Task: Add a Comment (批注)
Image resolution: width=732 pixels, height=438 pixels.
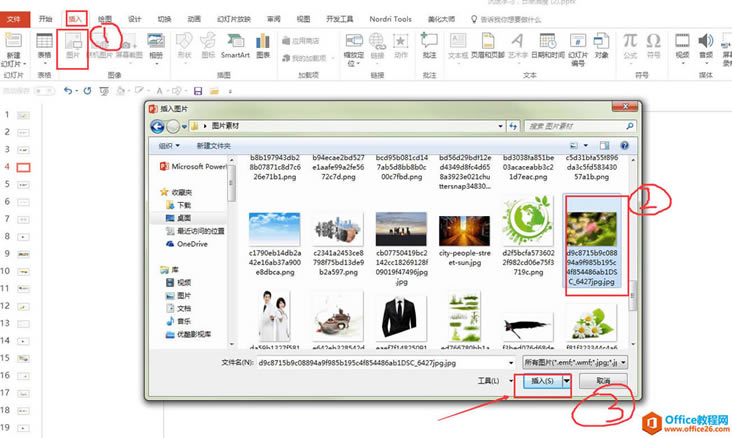Action: pyautogui.click(x=429, y=46)
